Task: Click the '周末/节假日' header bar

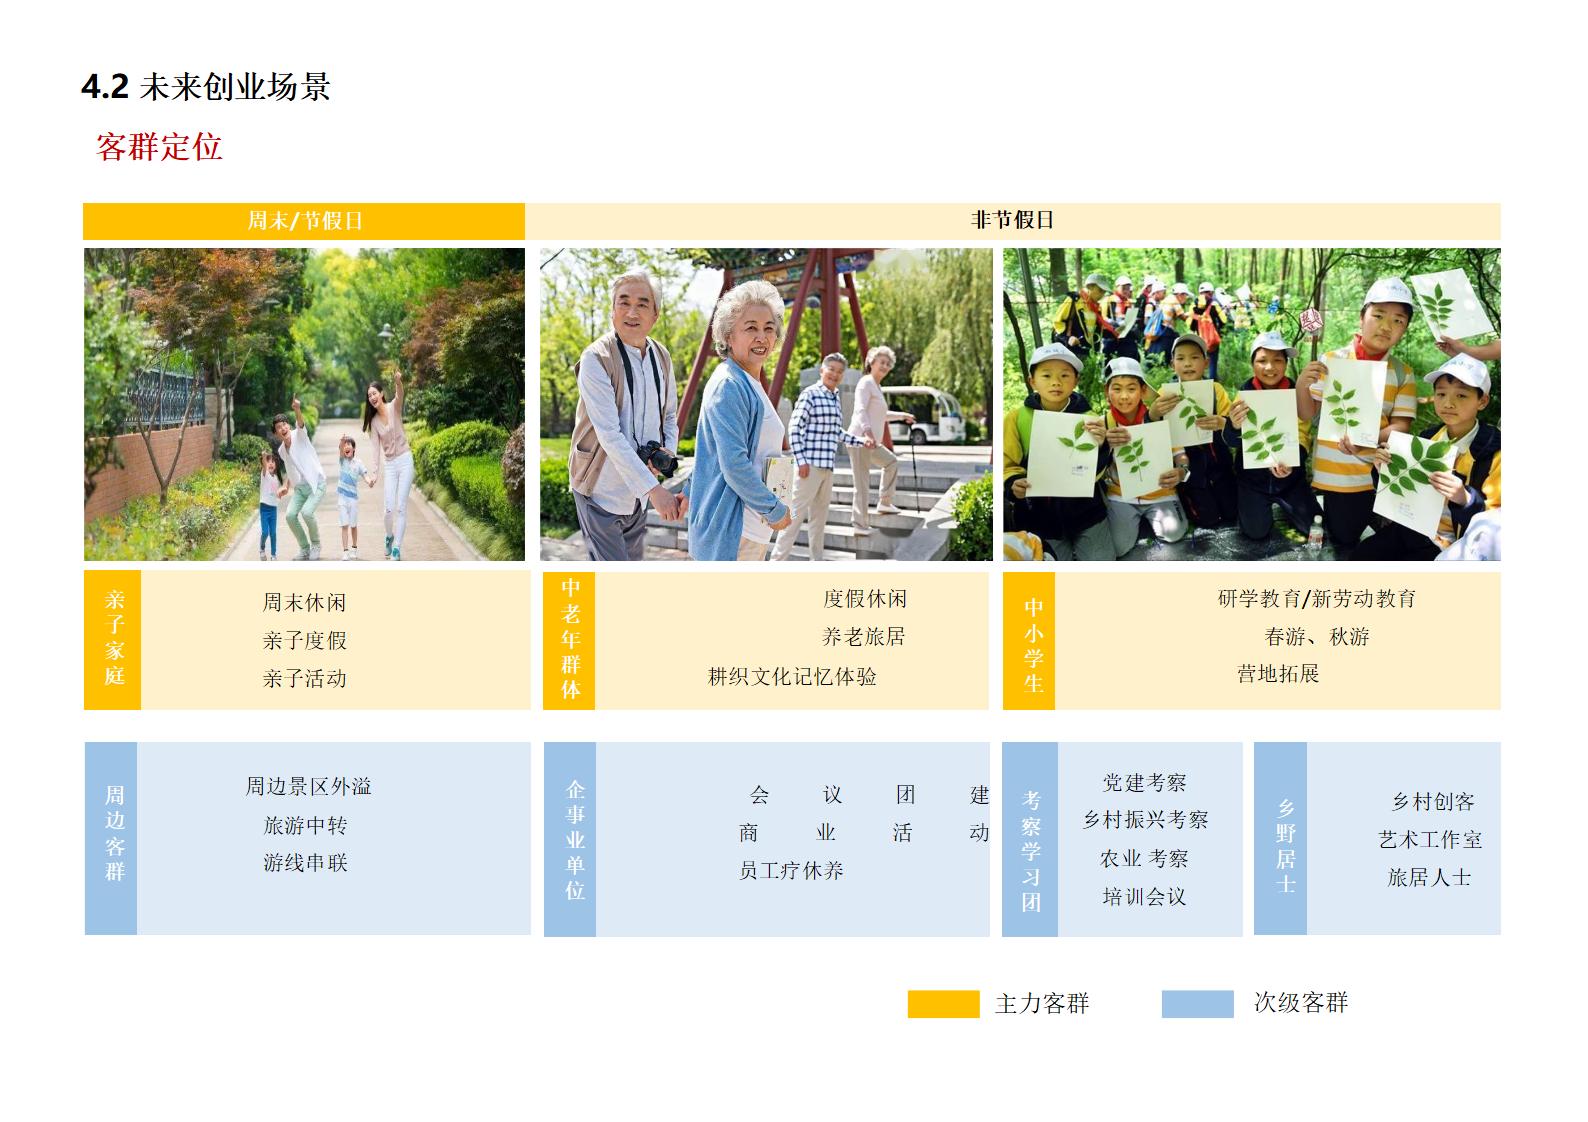Action: click(304, 221)
